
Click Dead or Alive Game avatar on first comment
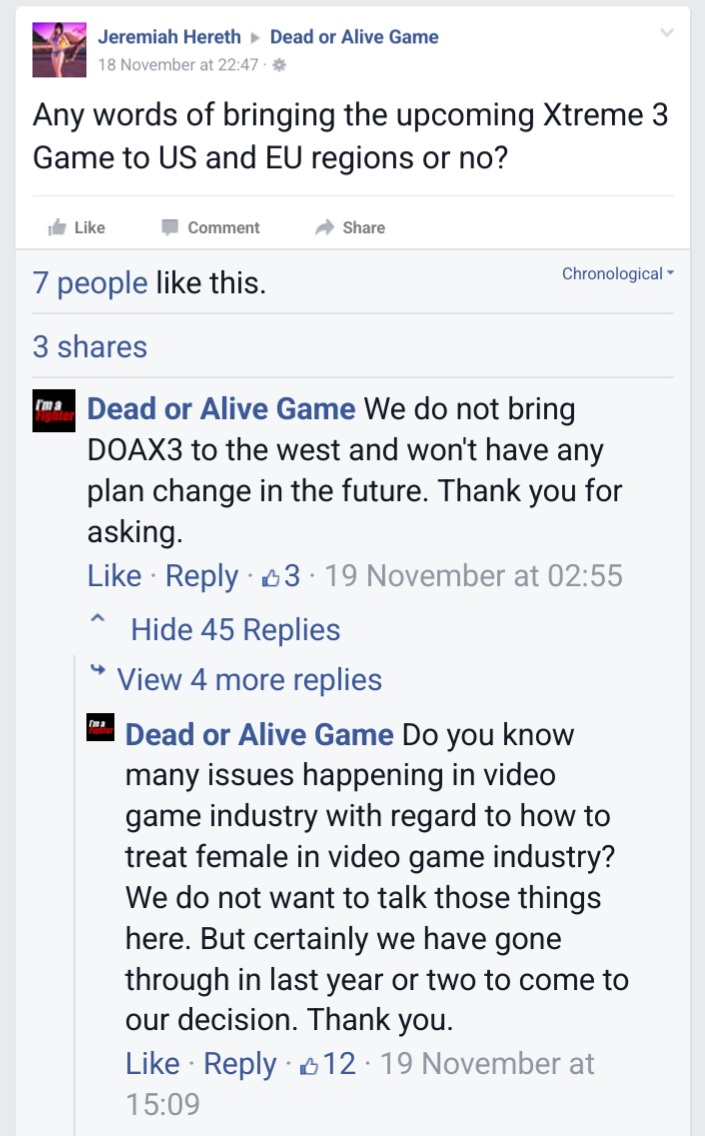[54, 411]
